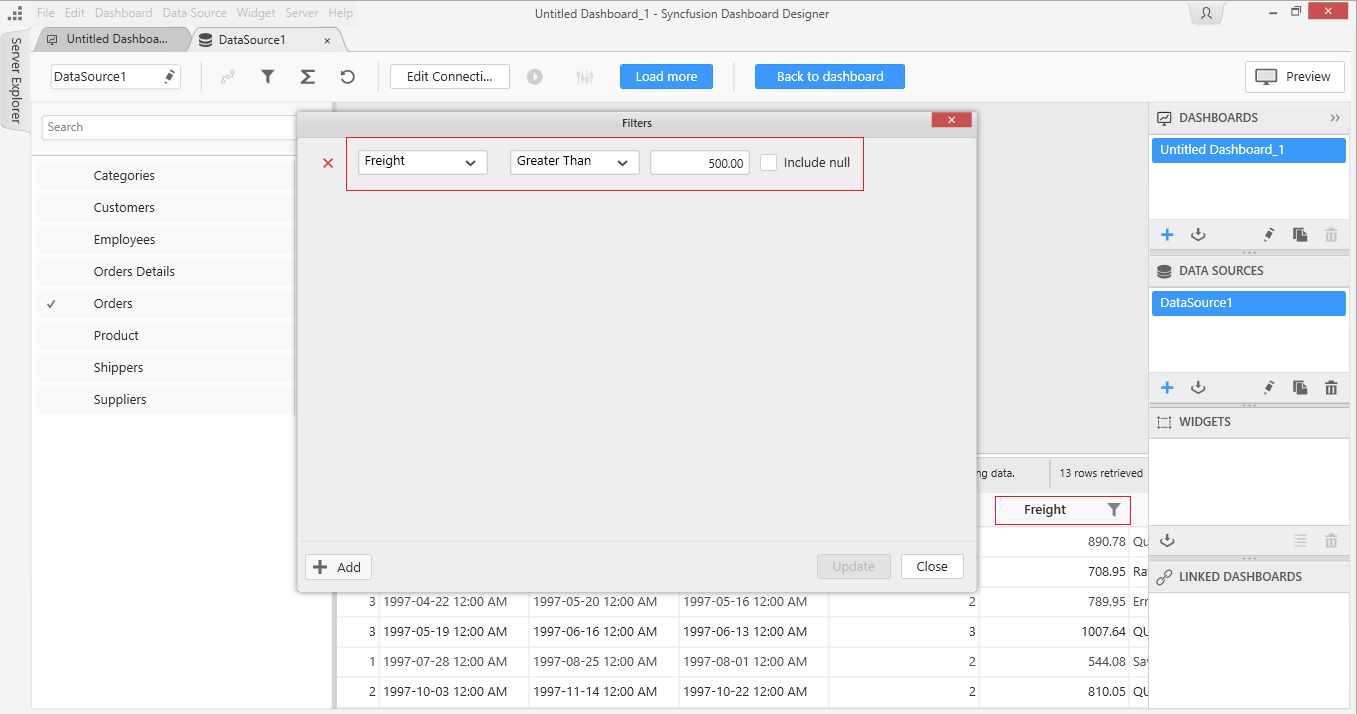
Task: Click the sigma expression icon in toolbar
Action: coord(308,77)
